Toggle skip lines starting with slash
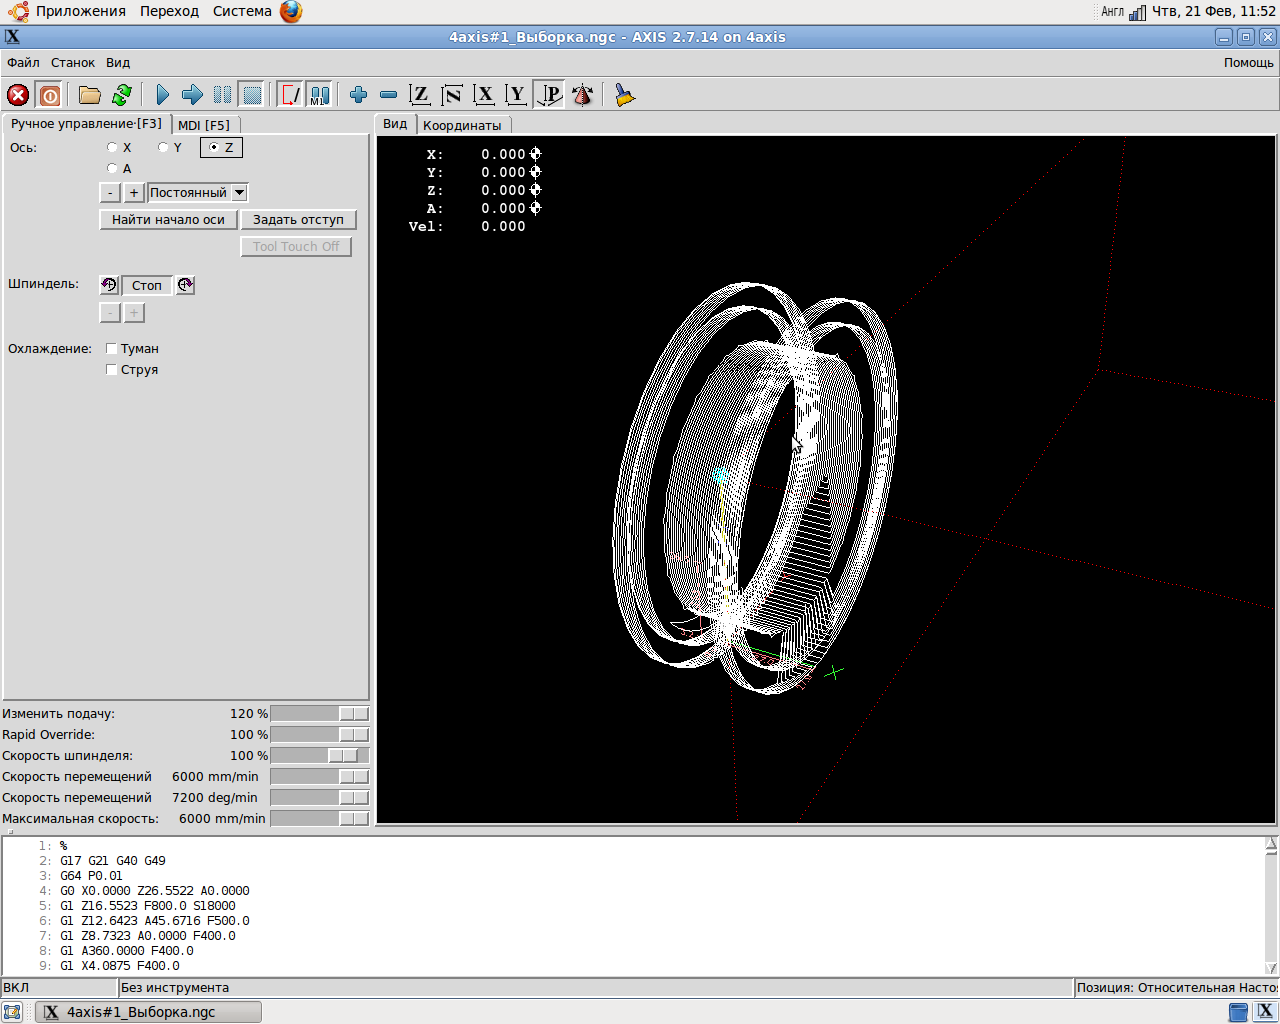This screenshot has height=1024, width=1280. coord(290,95)
